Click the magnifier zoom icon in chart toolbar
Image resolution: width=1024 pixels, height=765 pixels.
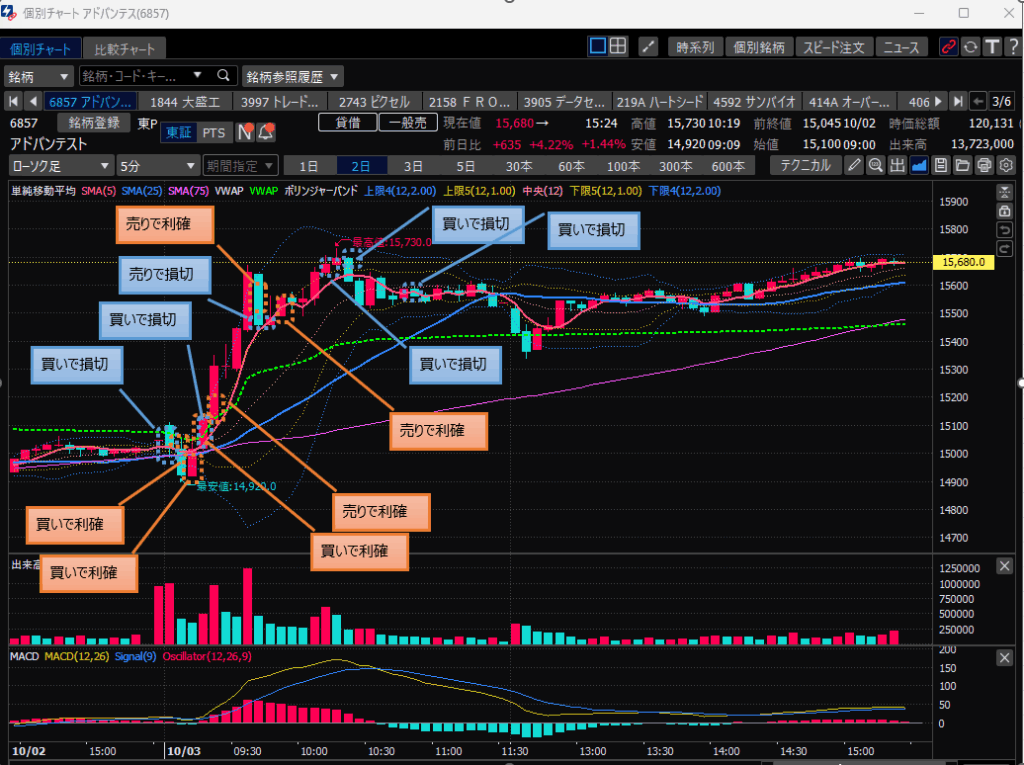875,166
